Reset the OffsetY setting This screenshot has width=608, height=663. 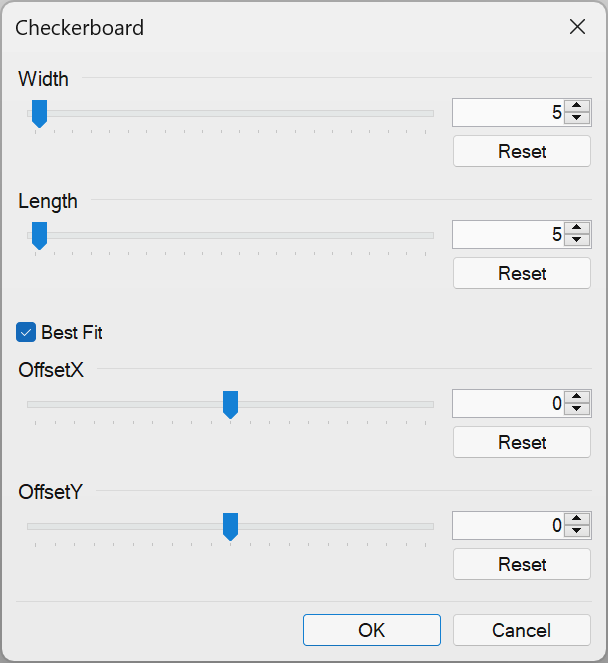(x=522, y=564)
